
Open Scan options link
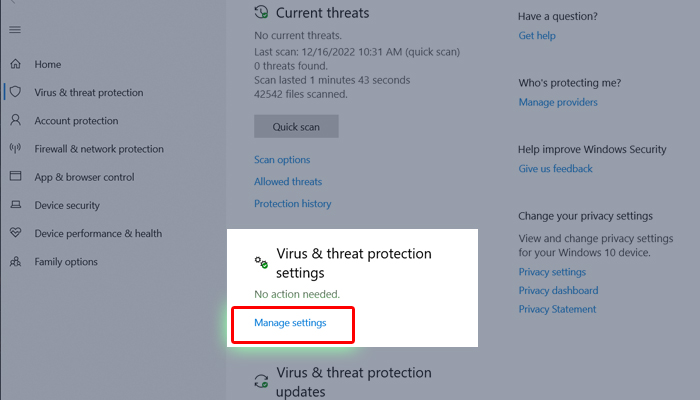point(282,160)
